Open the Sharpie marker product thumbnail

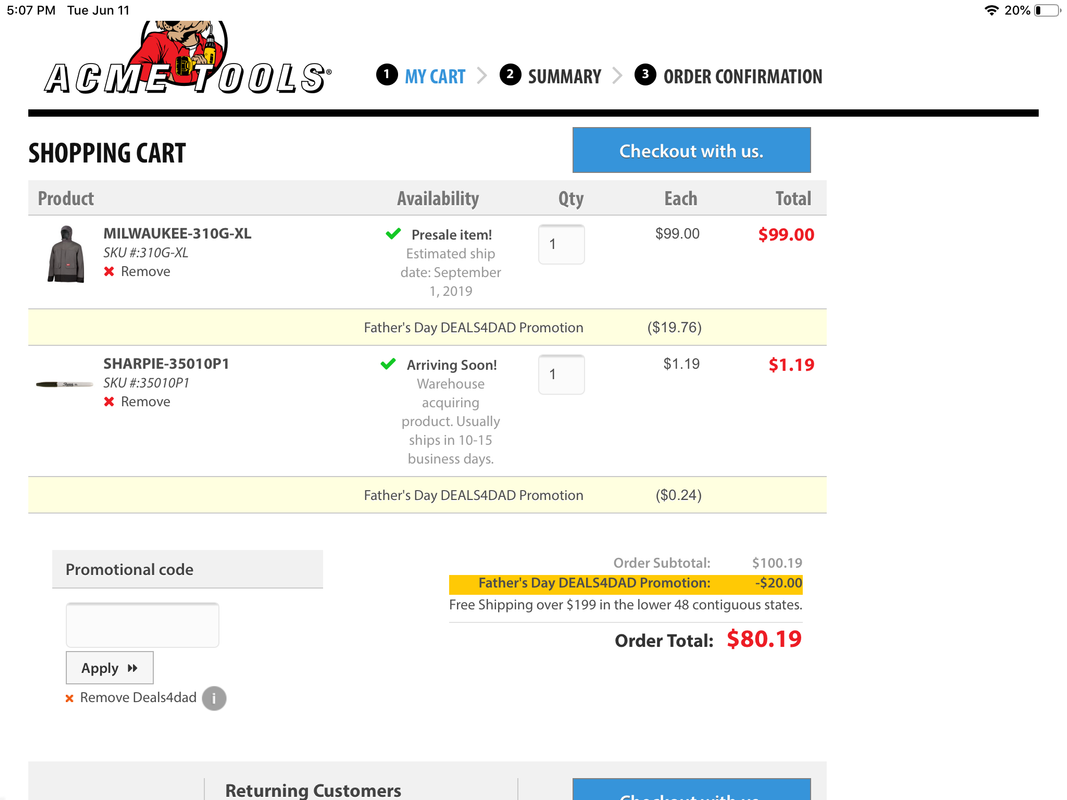[64, 384]
